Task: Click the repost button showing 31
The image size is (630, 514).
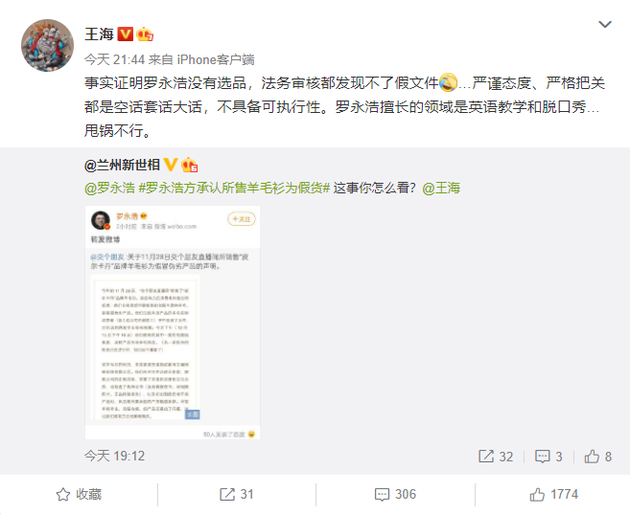Action: tap(236, 494)
